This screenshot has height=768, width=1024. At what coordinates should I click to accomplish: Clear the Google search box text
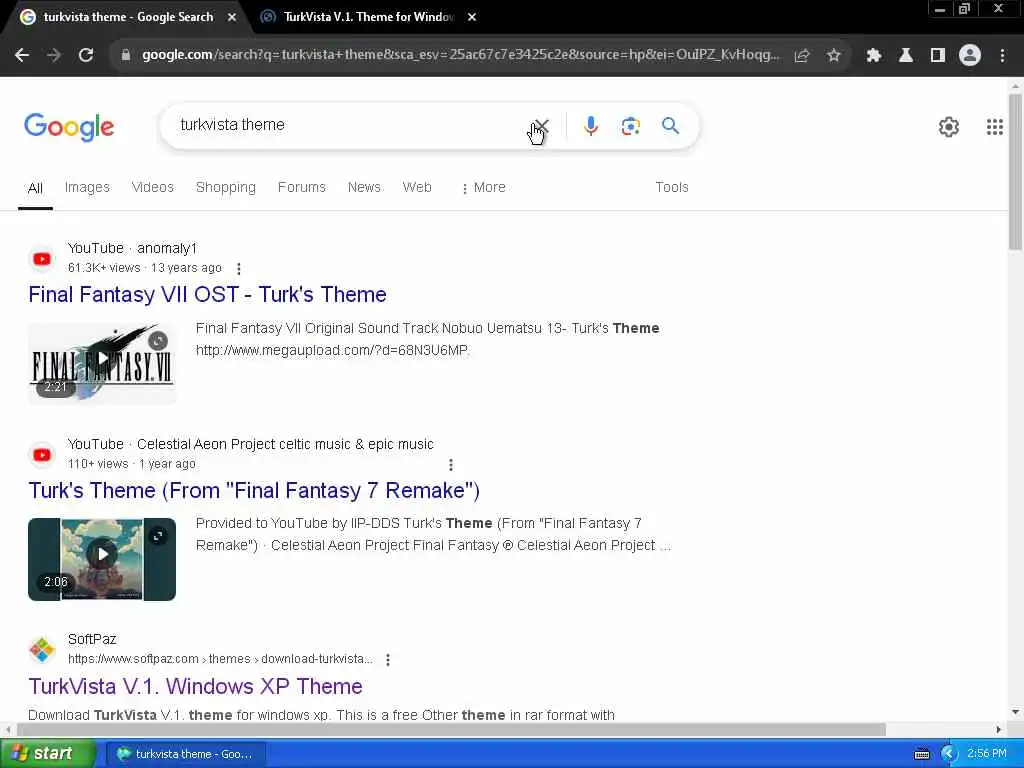tap(541, 125)
